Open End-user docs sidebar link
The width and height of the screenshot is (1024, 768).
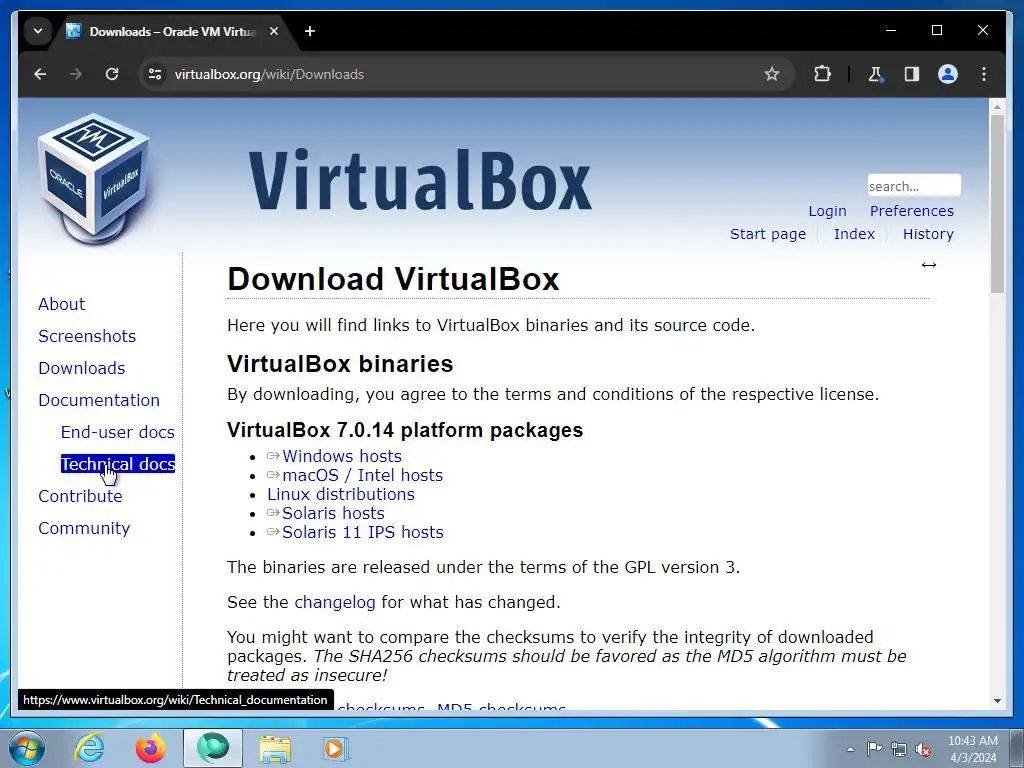point(118,432)
